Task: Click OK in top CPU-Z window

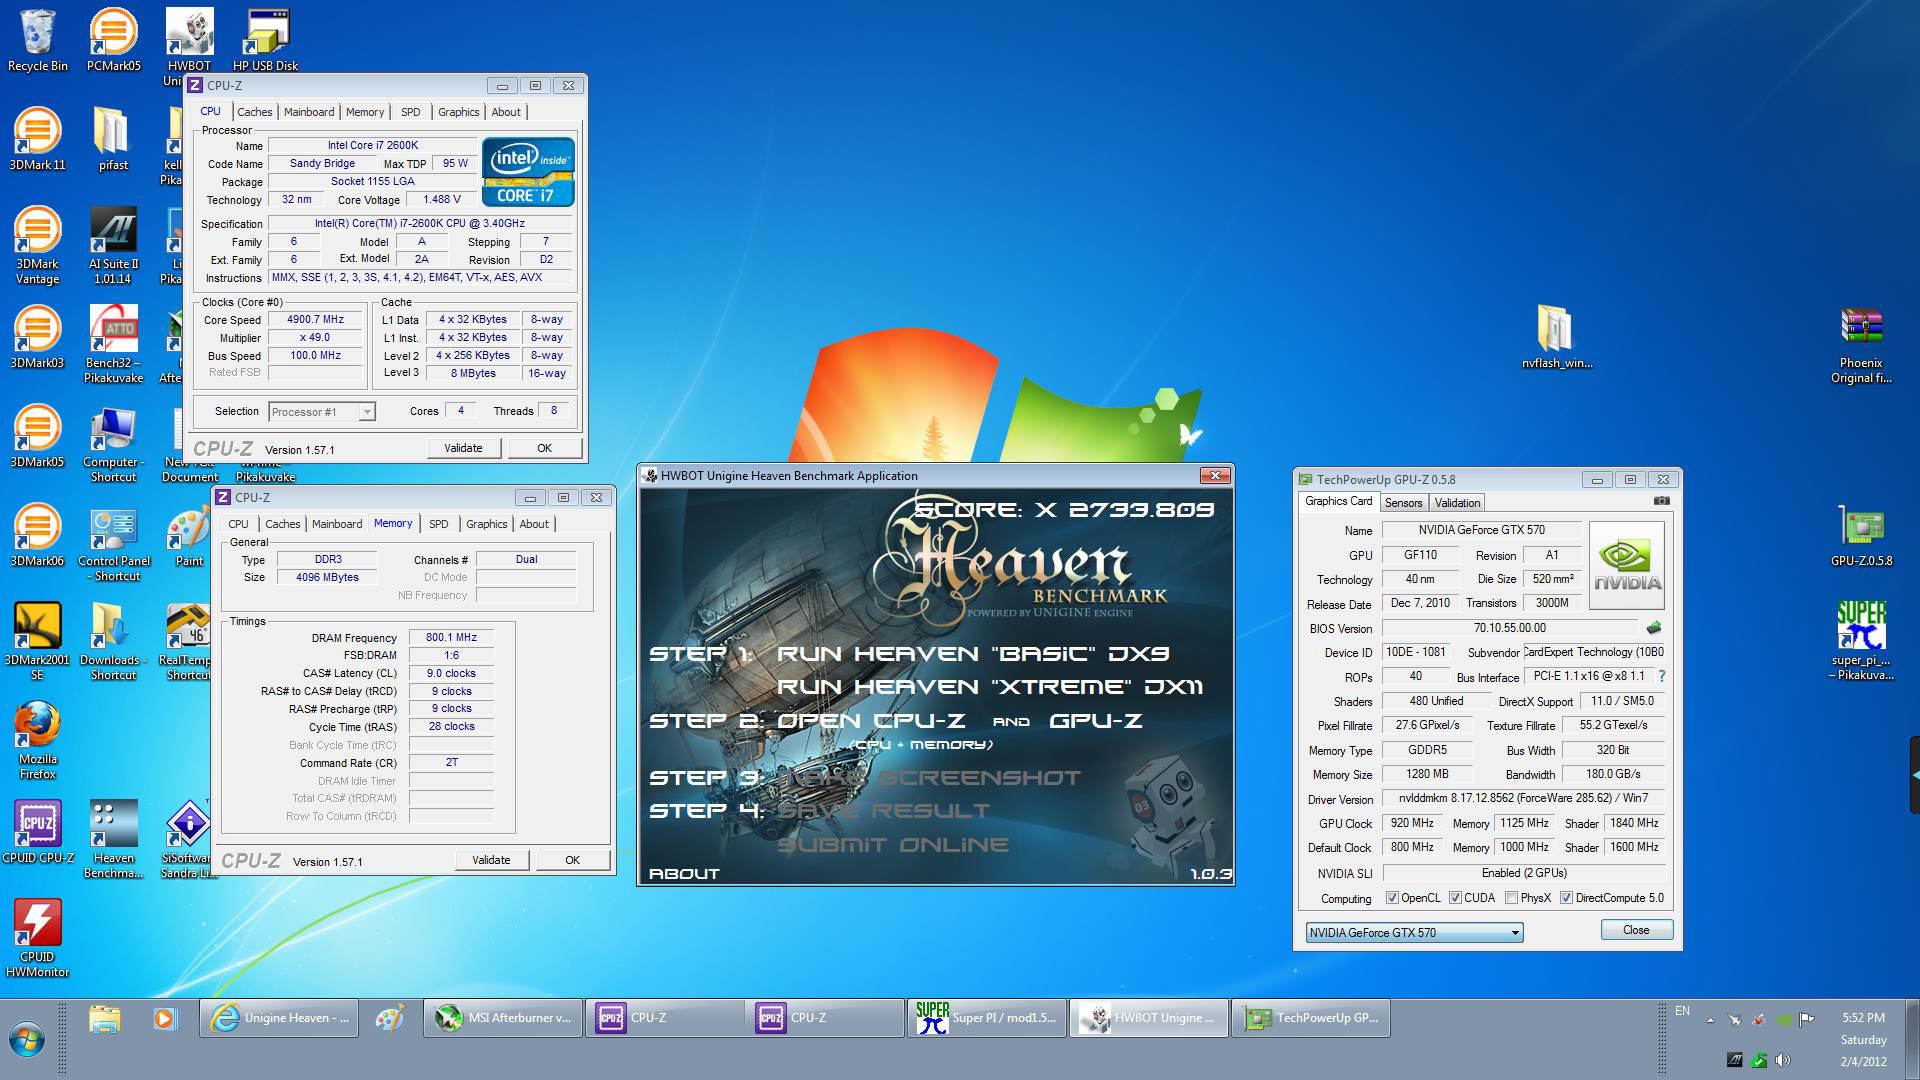Action: 545,448
